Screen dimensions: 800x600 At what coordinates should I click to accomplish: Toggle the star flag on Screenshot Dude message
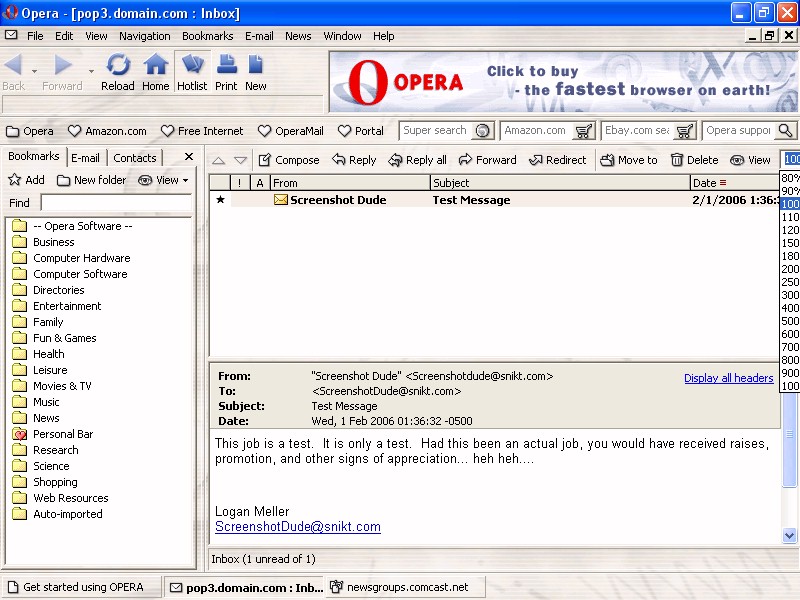click(220, 199)
